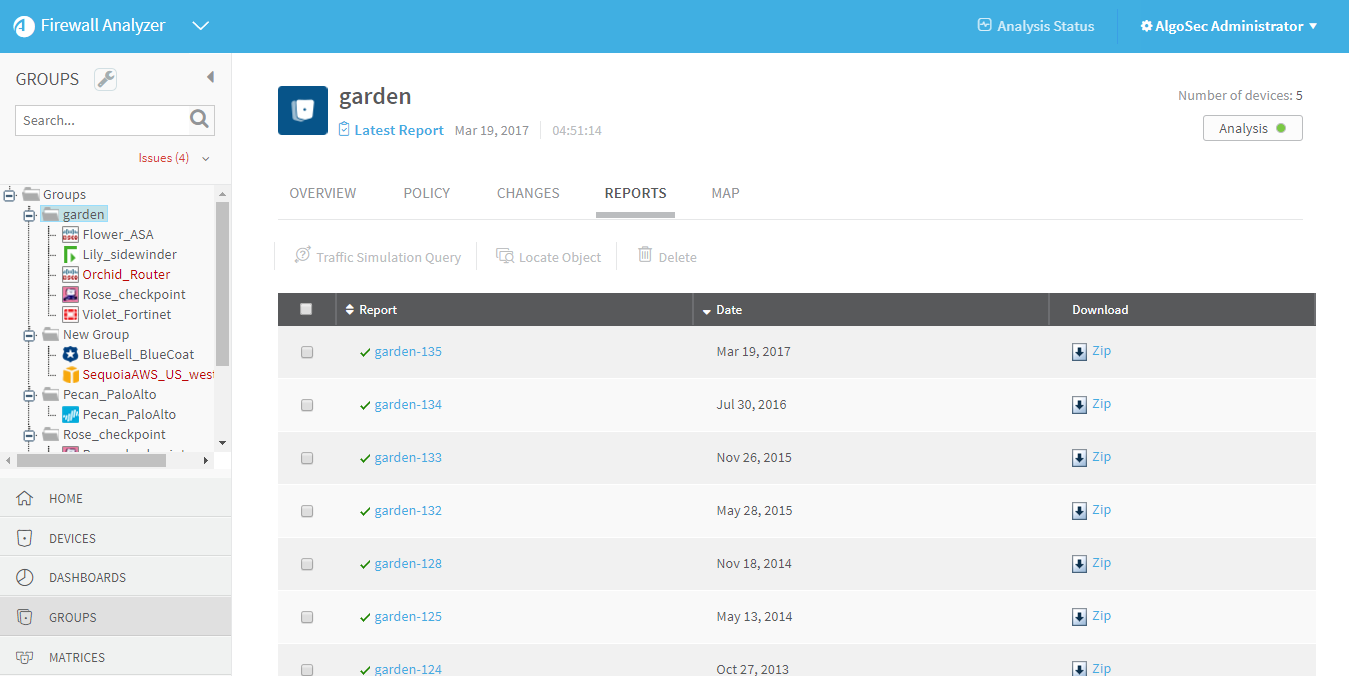Viewport: 1349px width, 676px height.
Task: Click the Locate Object icon
Action: click(505, 257)
